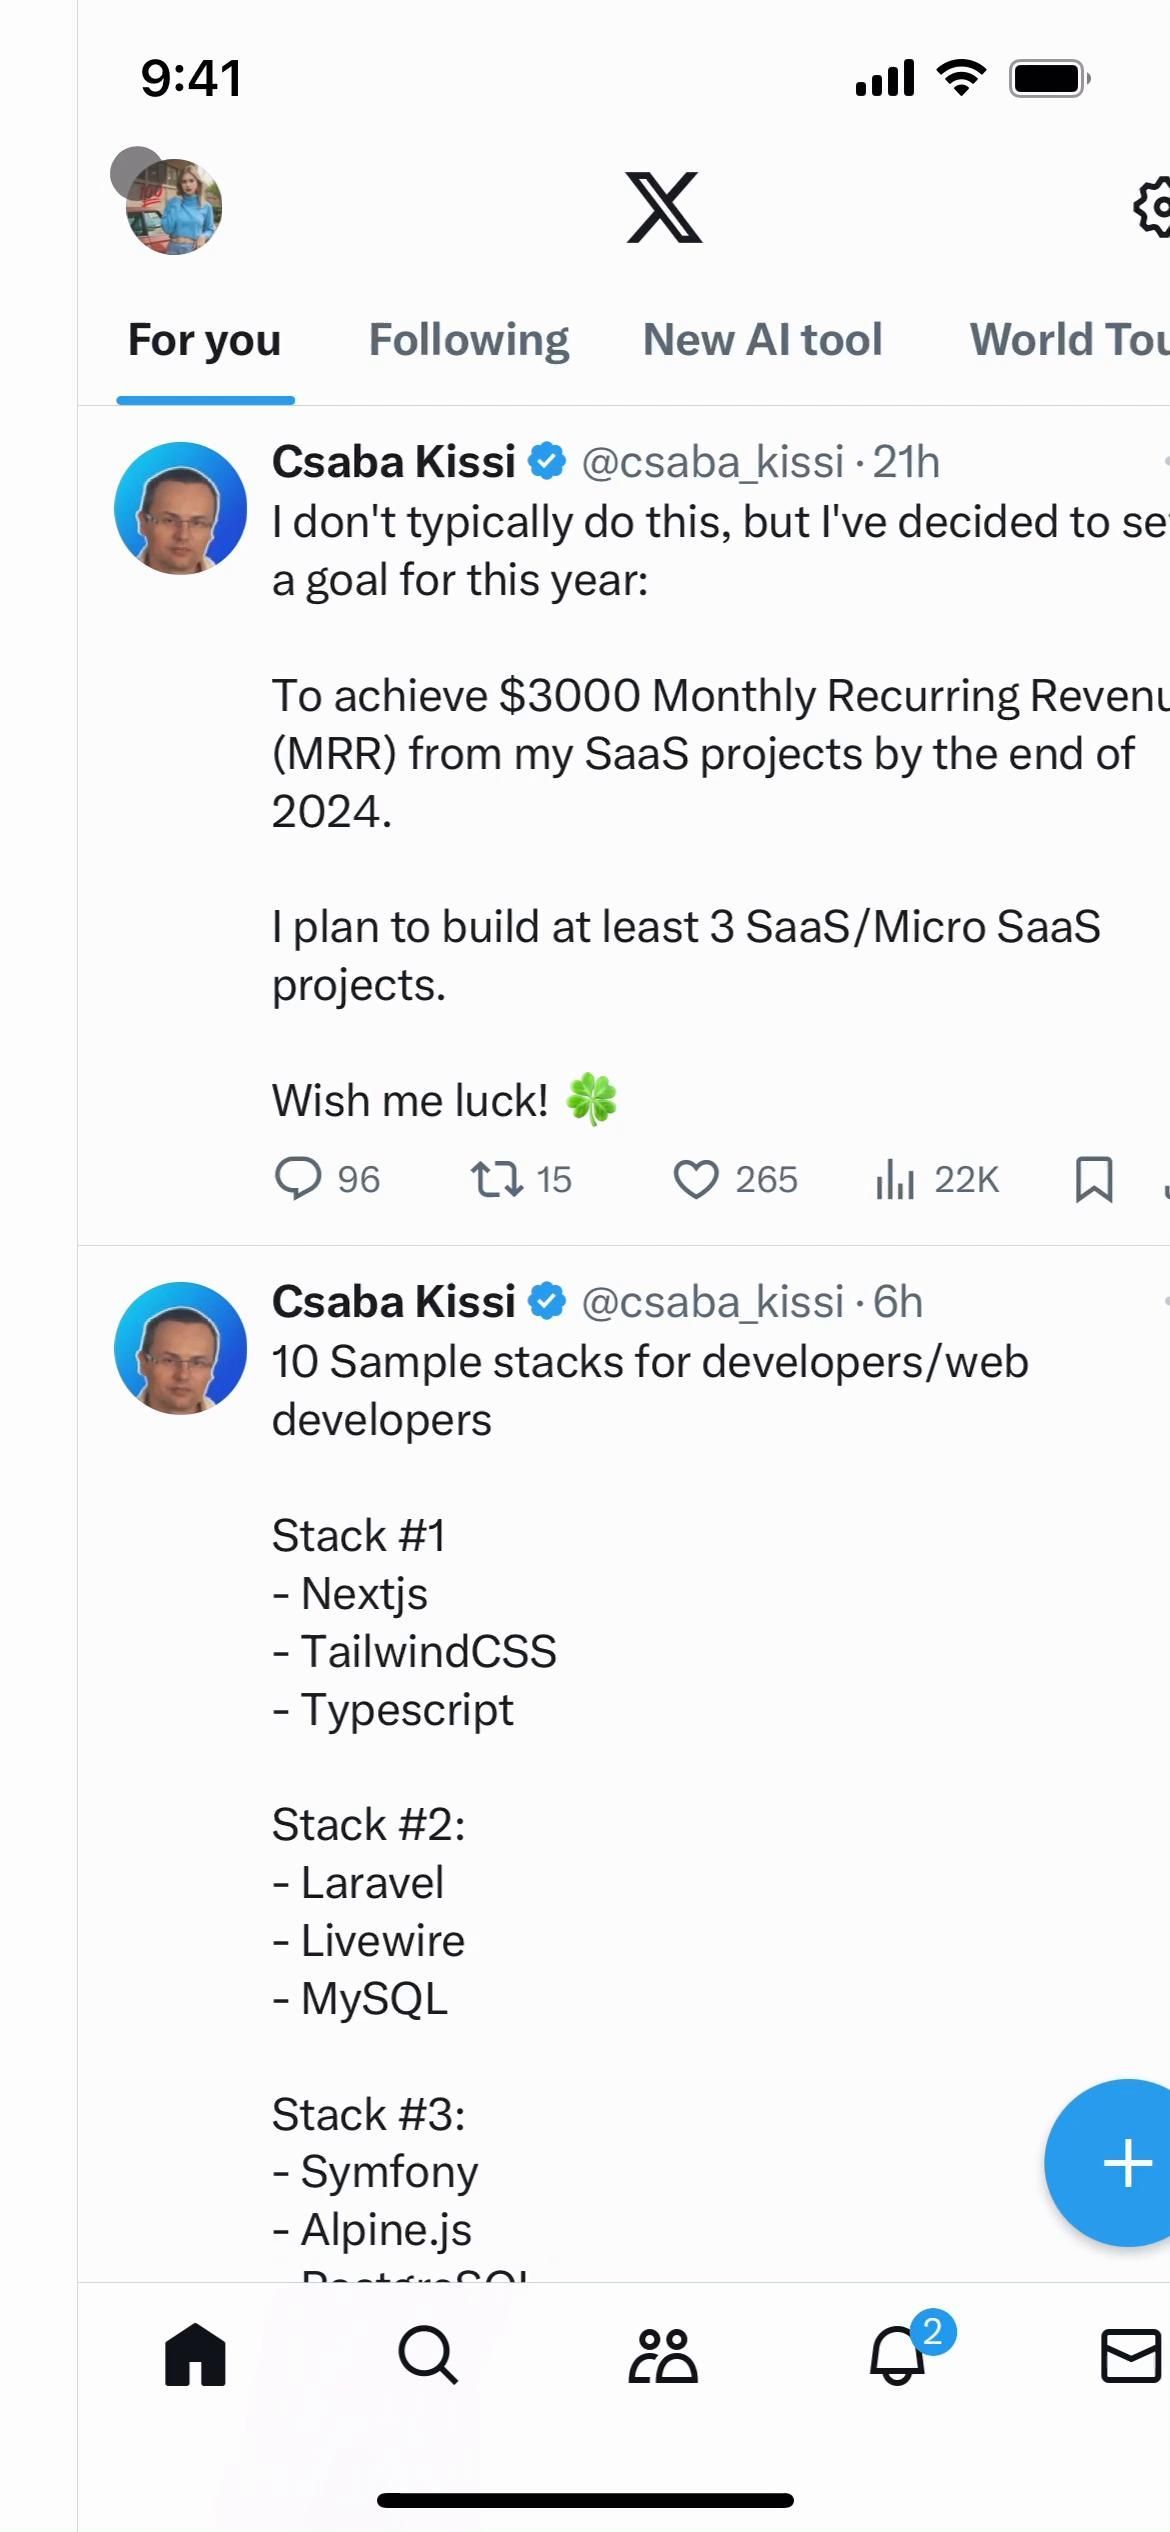Screen dimensions: 1170x2532
Task: Tap Csaba Kissi avatar on sample stacks tweet
Action: tap(180, 1348)
